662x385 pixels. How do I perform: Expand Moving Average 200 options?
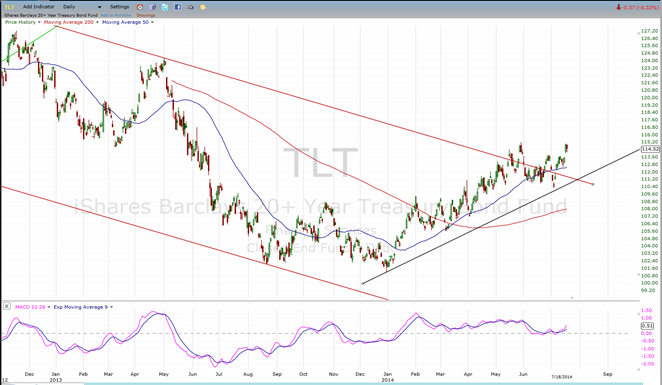tap(97, 22)
